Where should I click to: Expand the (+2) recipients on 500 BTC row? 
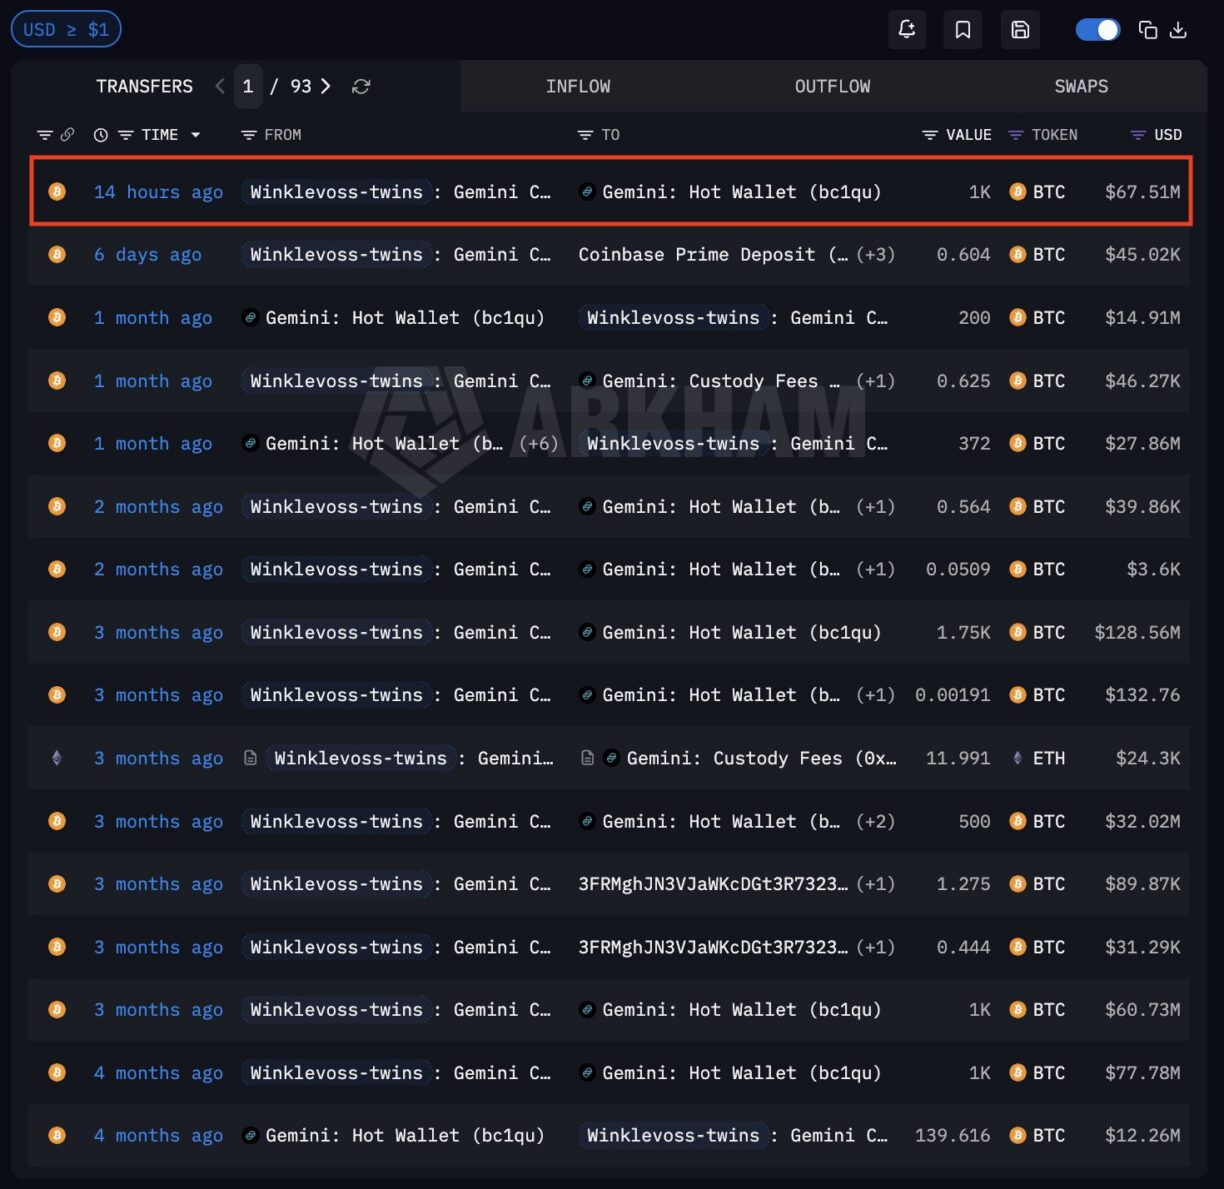[x=875, y=821]
